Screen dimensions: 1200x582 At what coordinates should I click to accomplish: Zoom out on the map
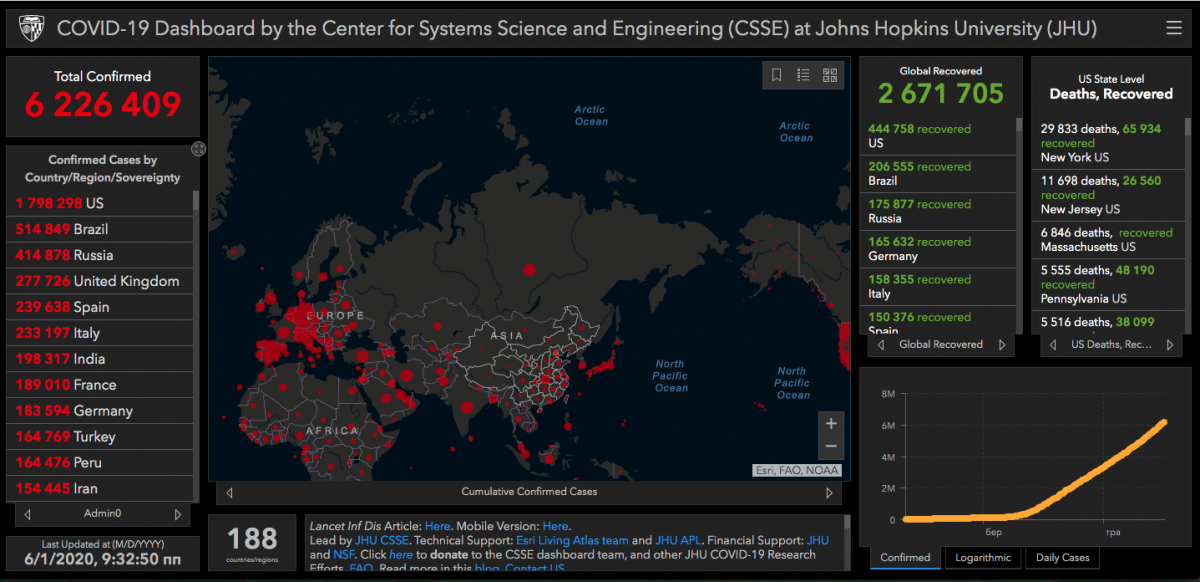click(830, 447)
